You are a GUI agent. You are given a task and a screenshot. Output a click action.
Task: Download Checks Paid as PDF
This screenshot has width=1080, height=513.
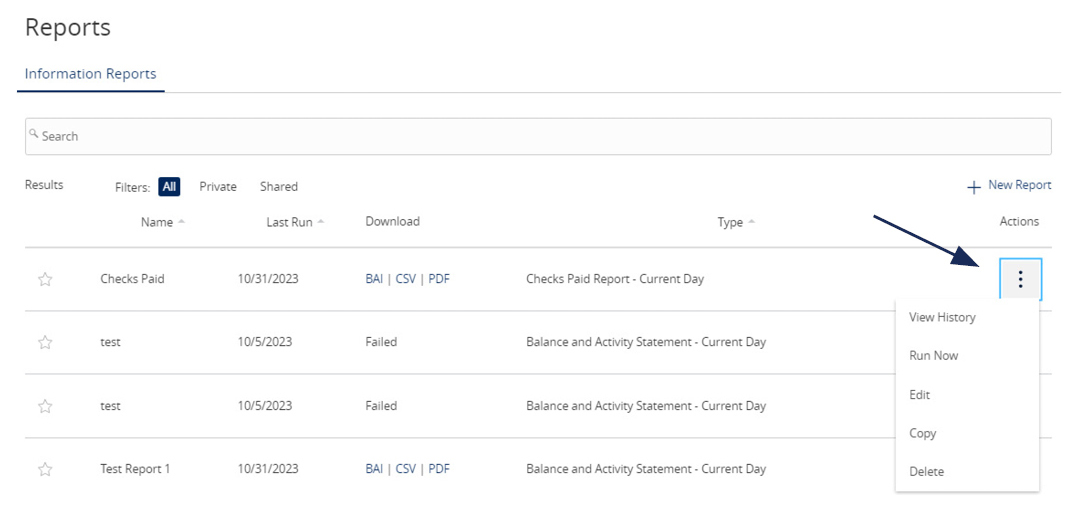(x=439, y=279)
